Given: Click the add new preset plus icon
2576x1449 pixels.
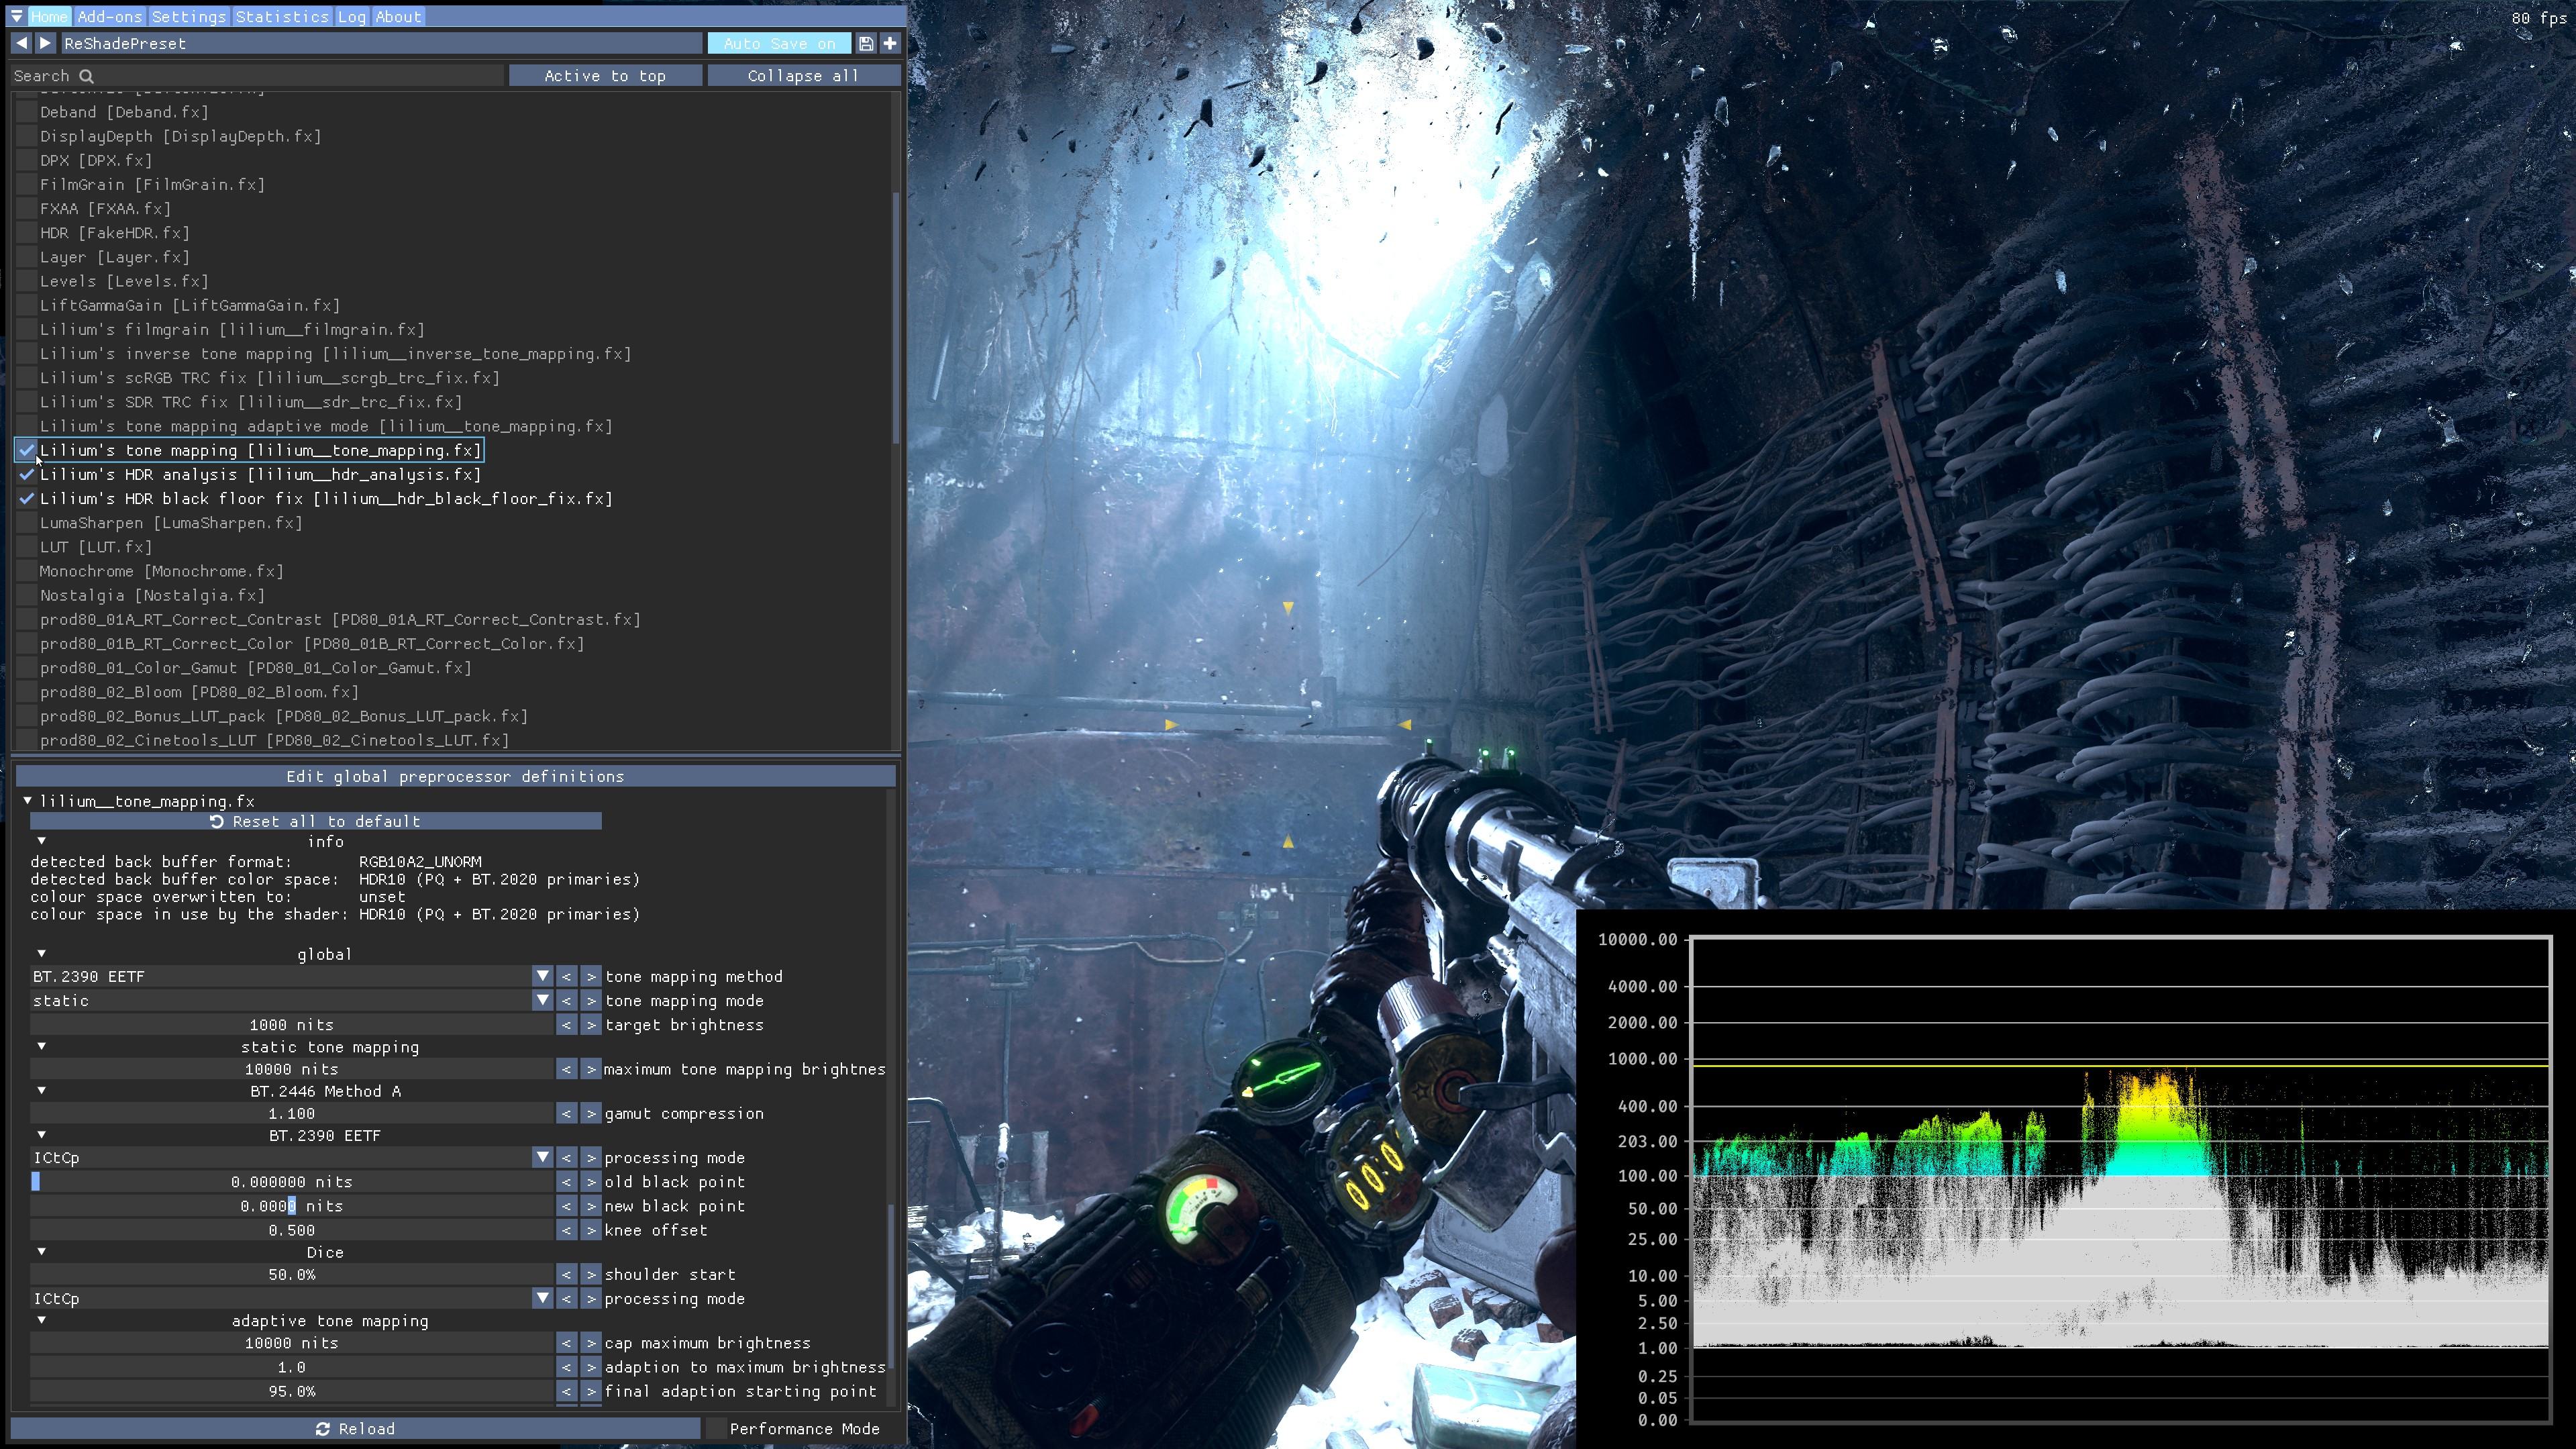Looking at the screenshot, I should pos(890,43).
